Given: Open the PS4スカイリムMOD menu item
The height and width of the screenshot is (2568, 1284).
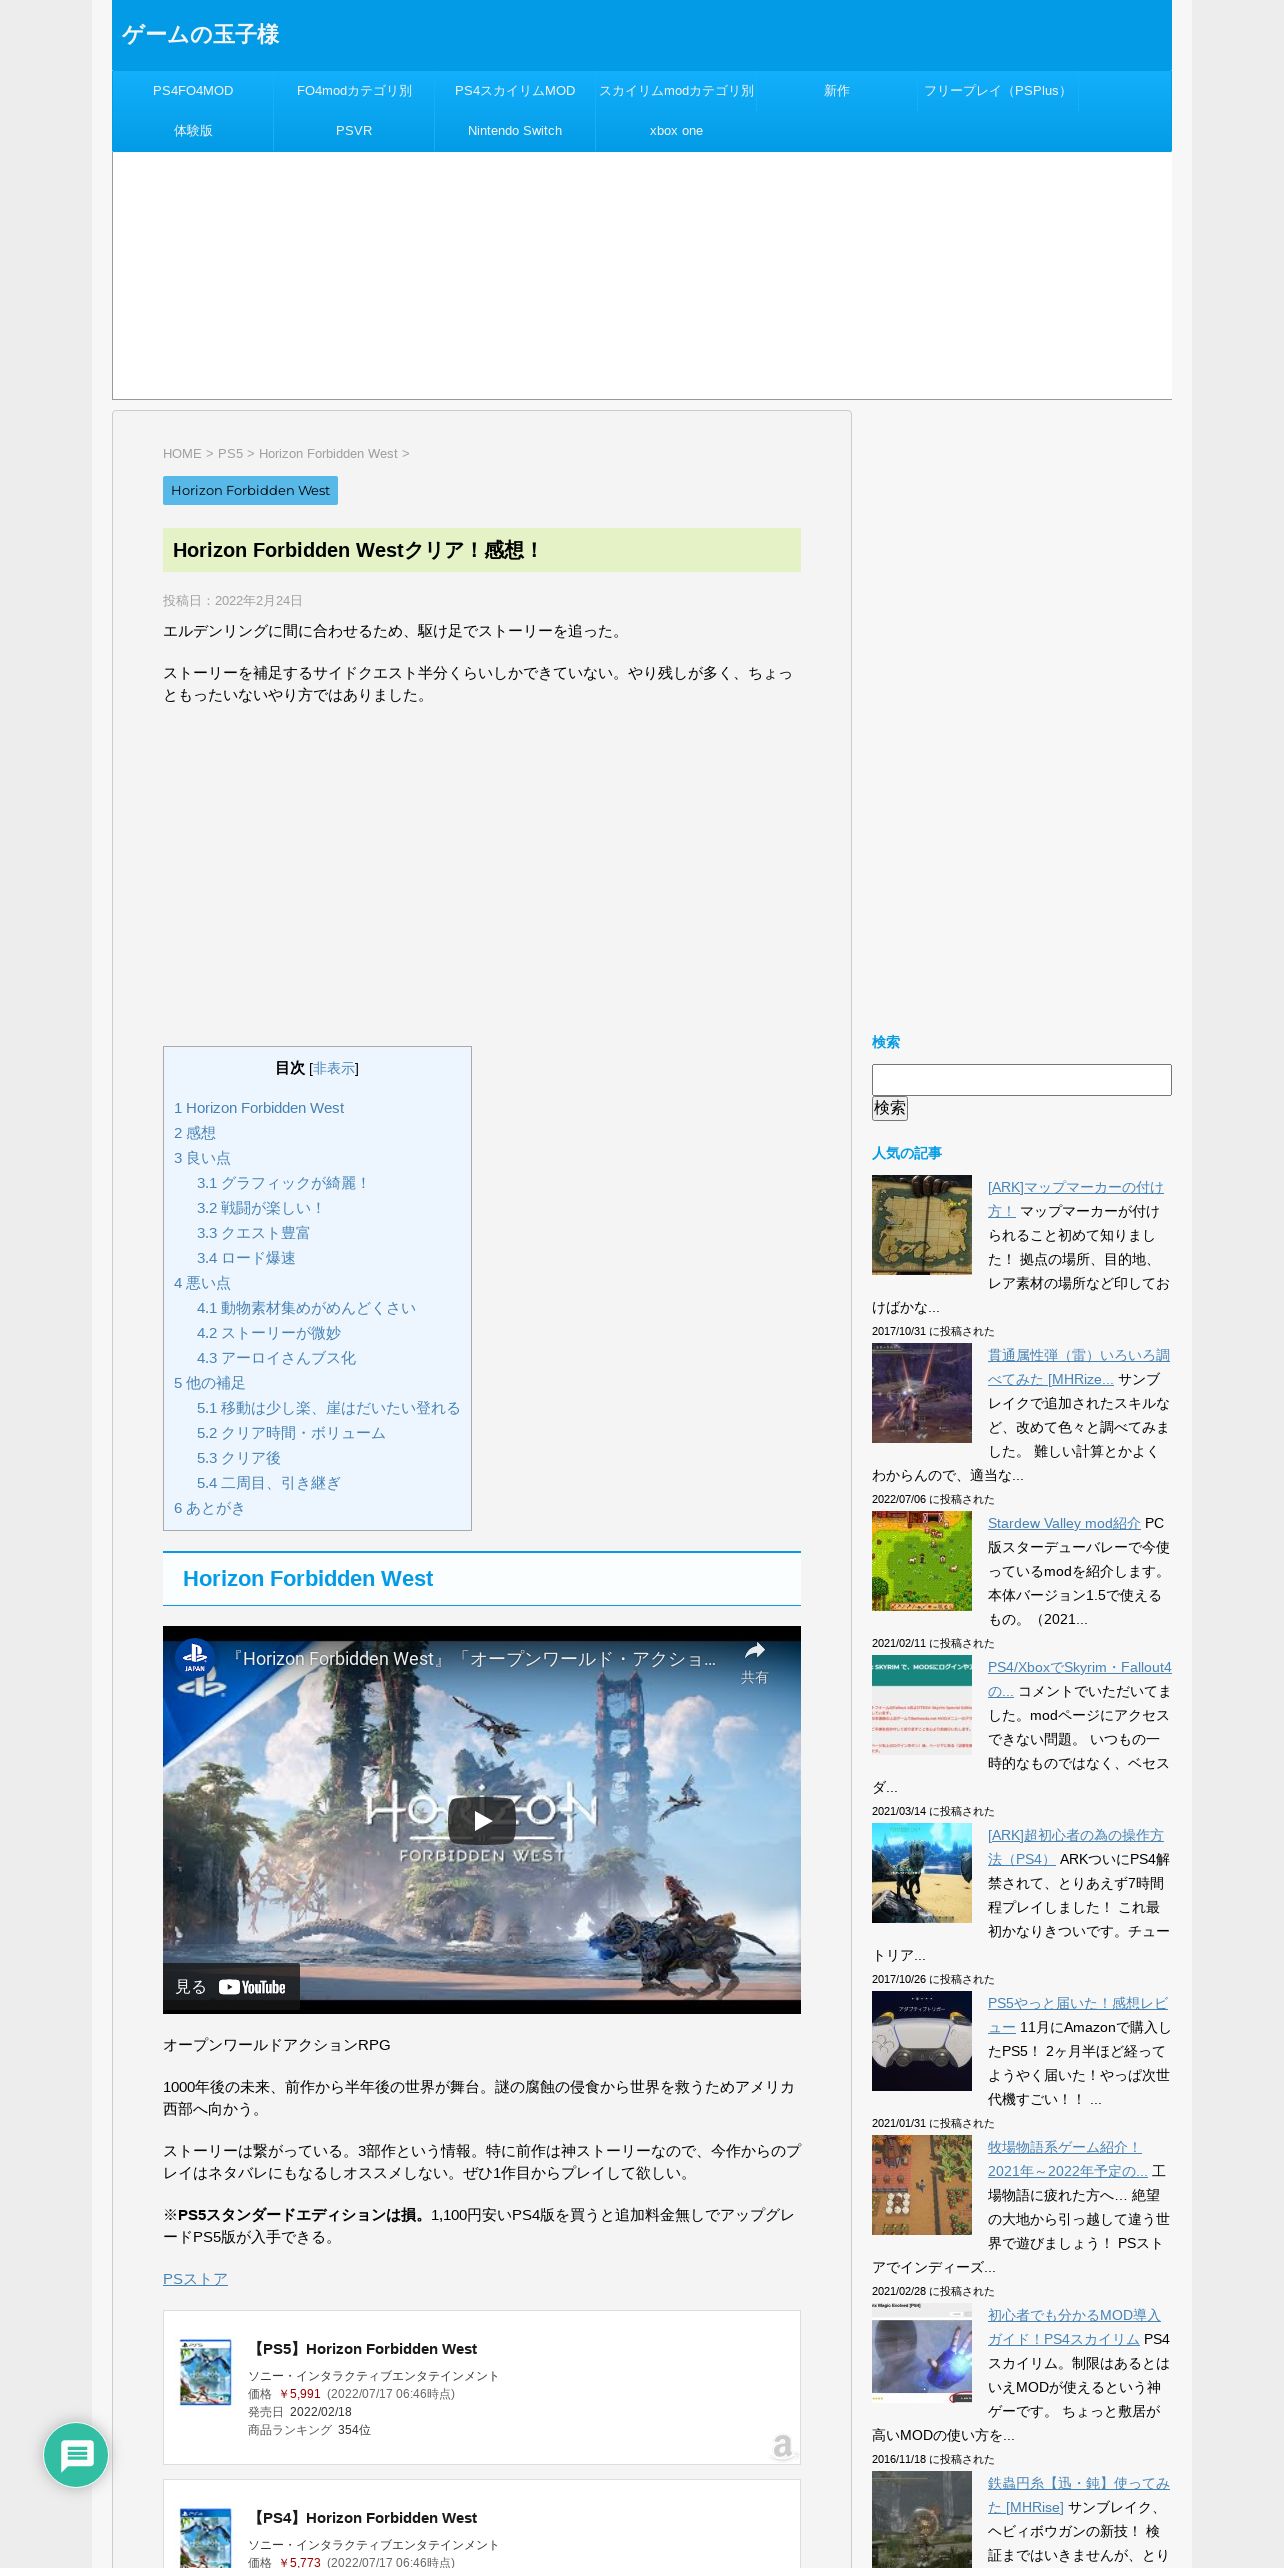Looking at the screenshot, I should tap(515, 91).
